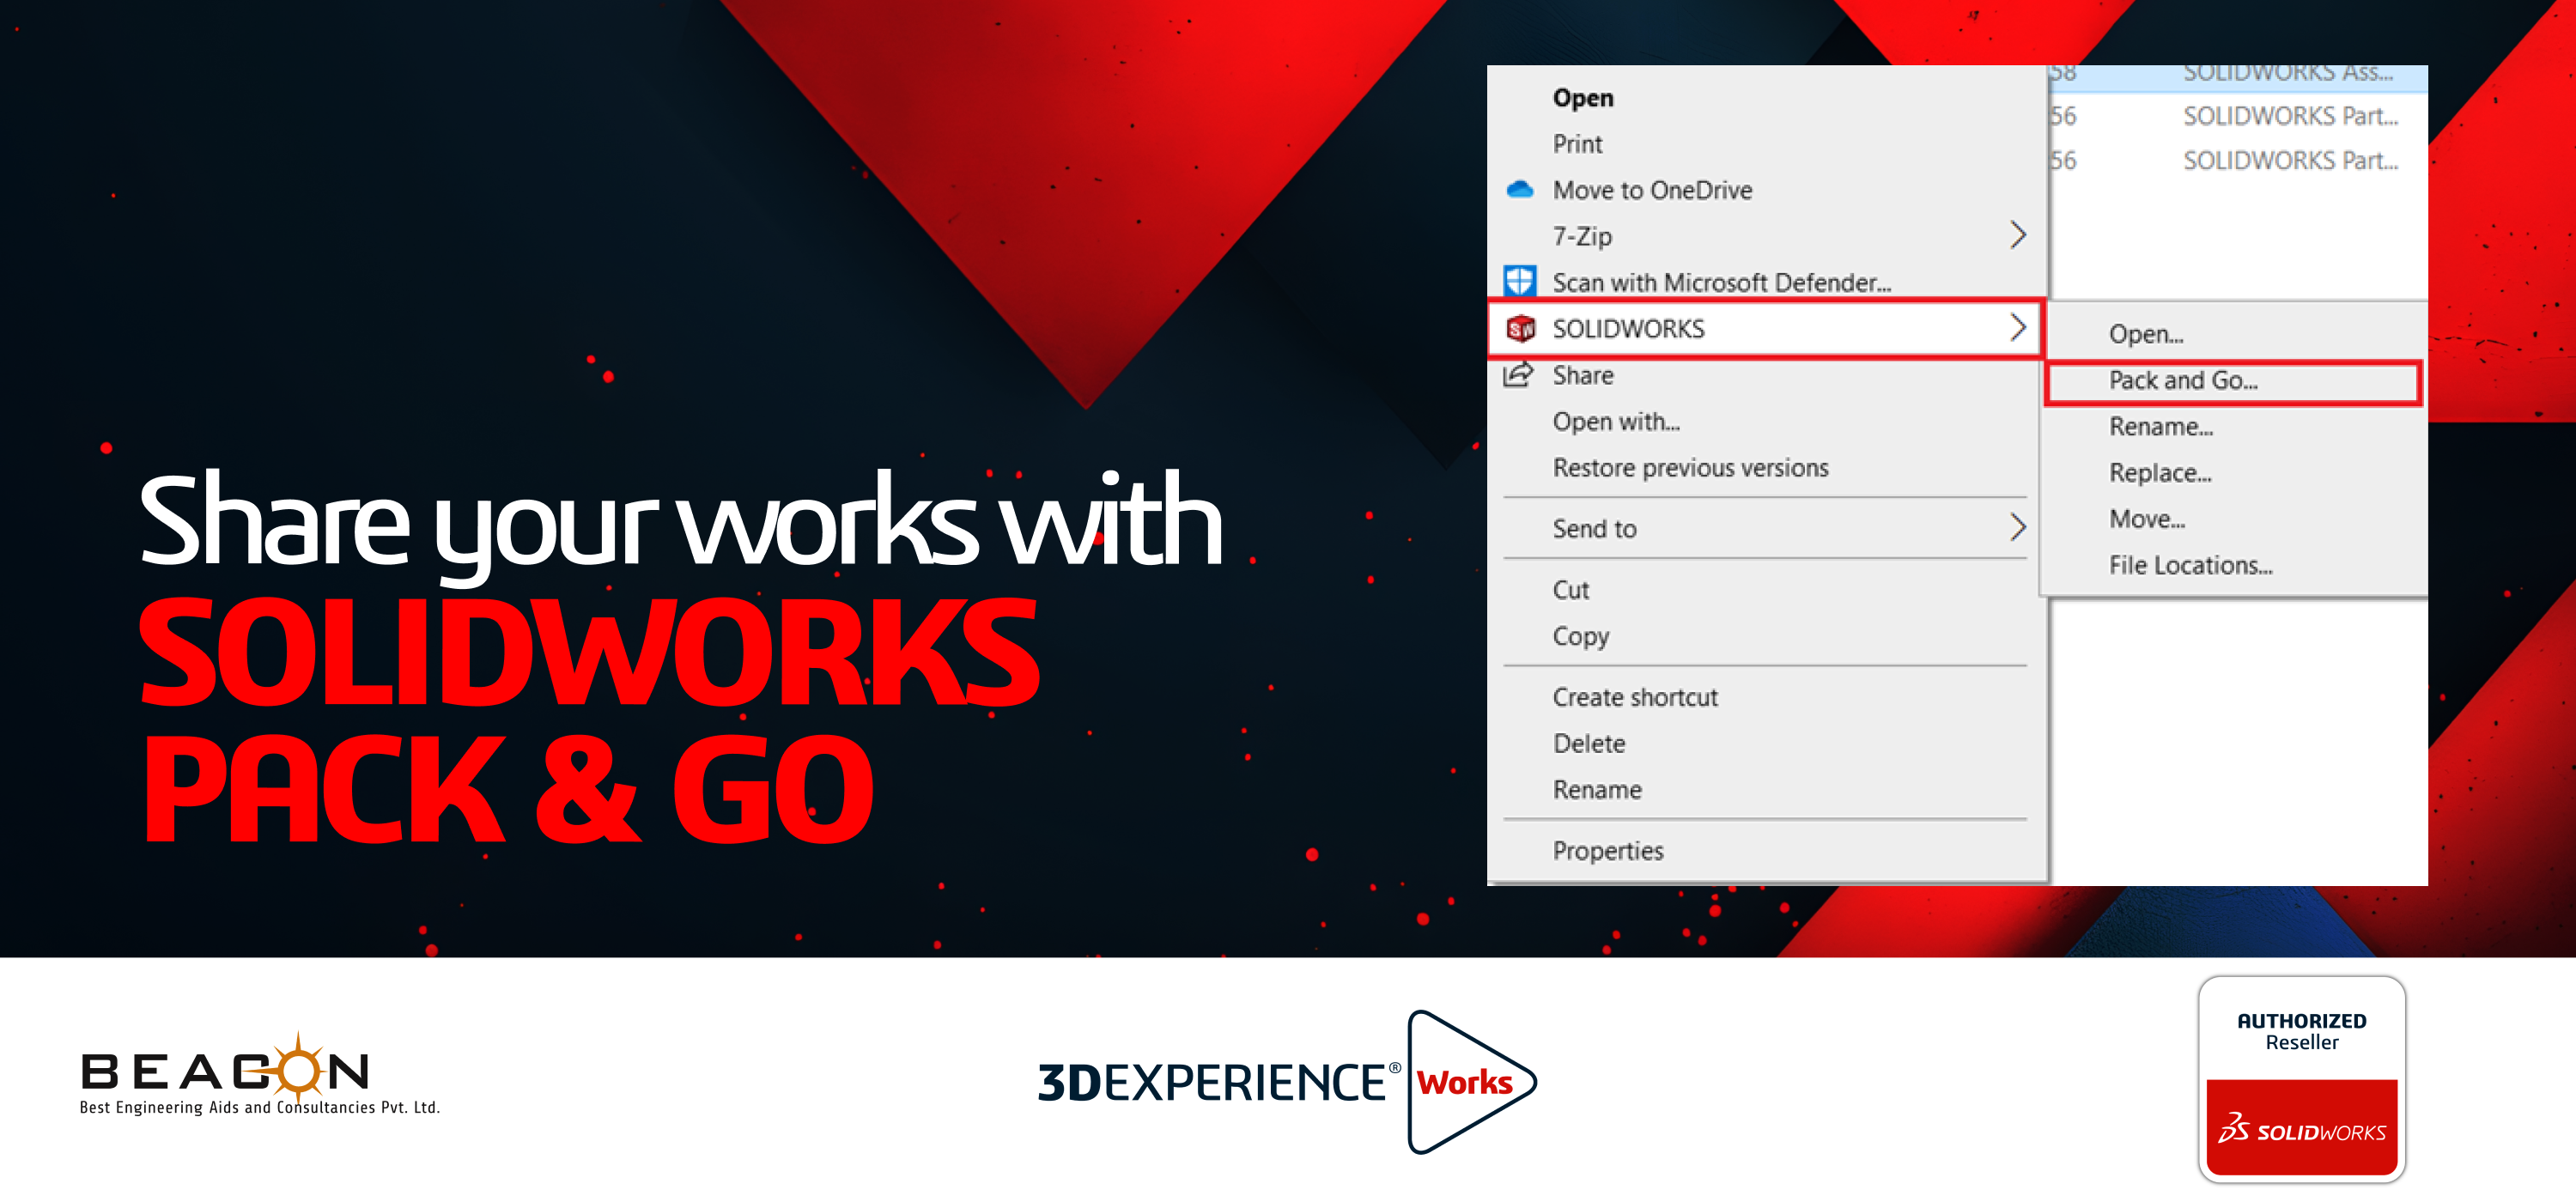Screen dimensions: 2576x1202
Task: Click the SOLIDWORKS red cube icon
Action: pyautogui.click(x=1520, y=328)
